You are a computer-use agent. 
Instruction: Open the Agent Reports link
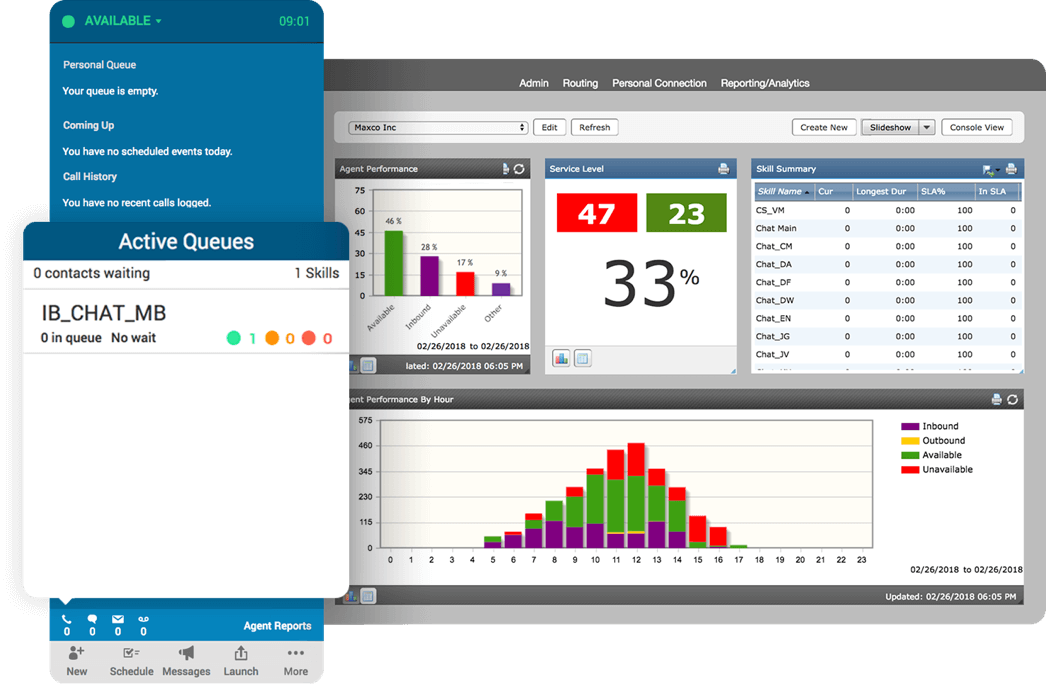pos(277,626)
